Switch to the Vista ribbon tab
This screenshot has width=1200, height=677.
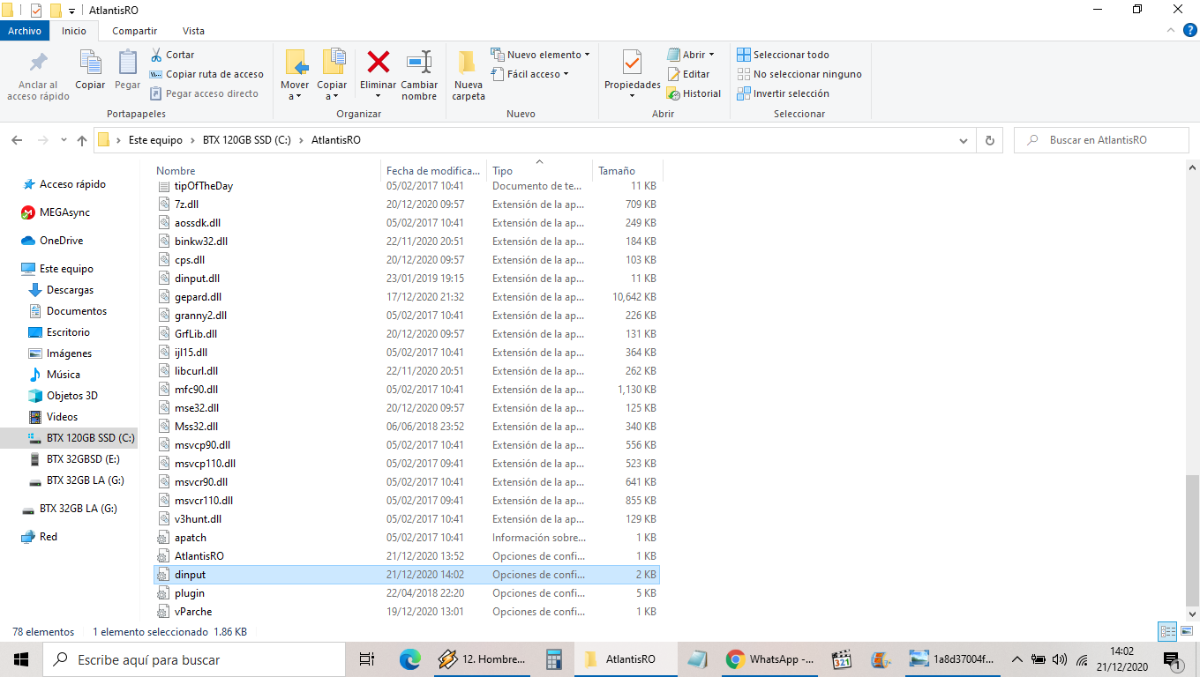193,31
